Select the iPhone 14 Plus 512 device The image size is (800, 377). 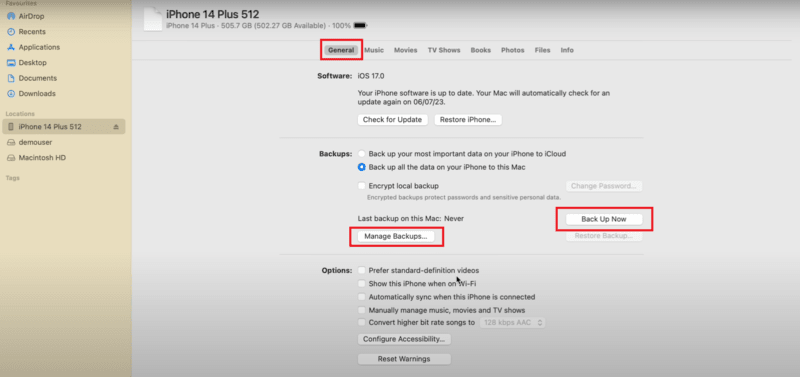64,127
